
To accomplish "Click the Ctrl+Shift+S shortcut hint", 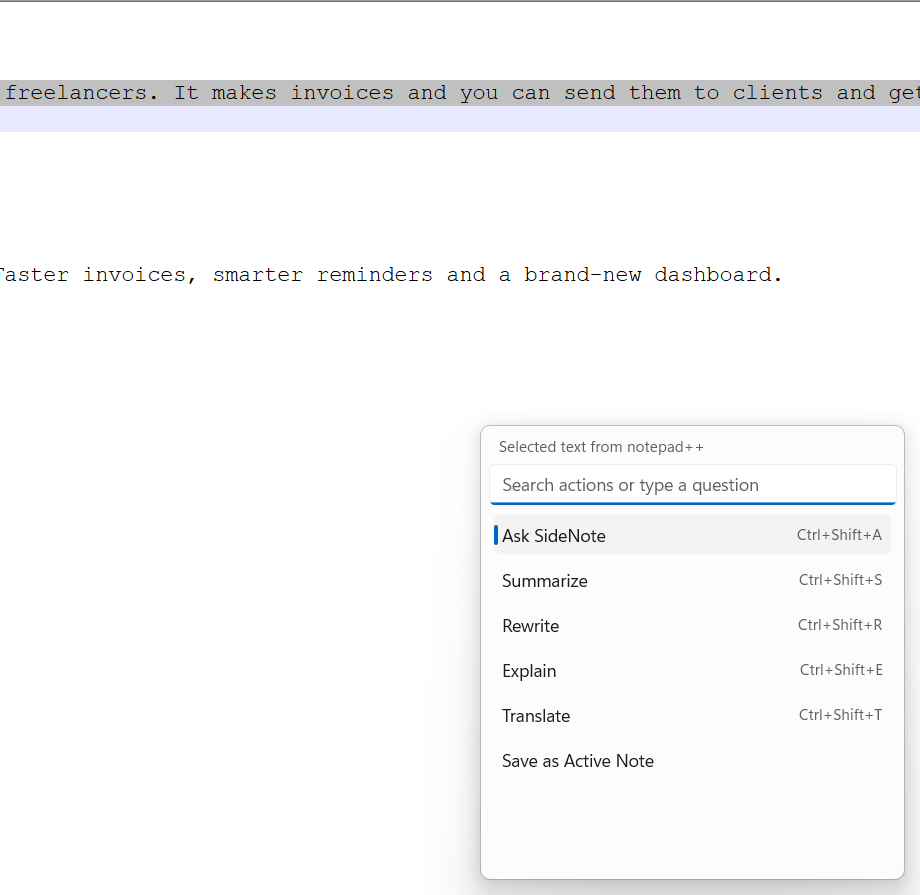I will click(840, 580).
